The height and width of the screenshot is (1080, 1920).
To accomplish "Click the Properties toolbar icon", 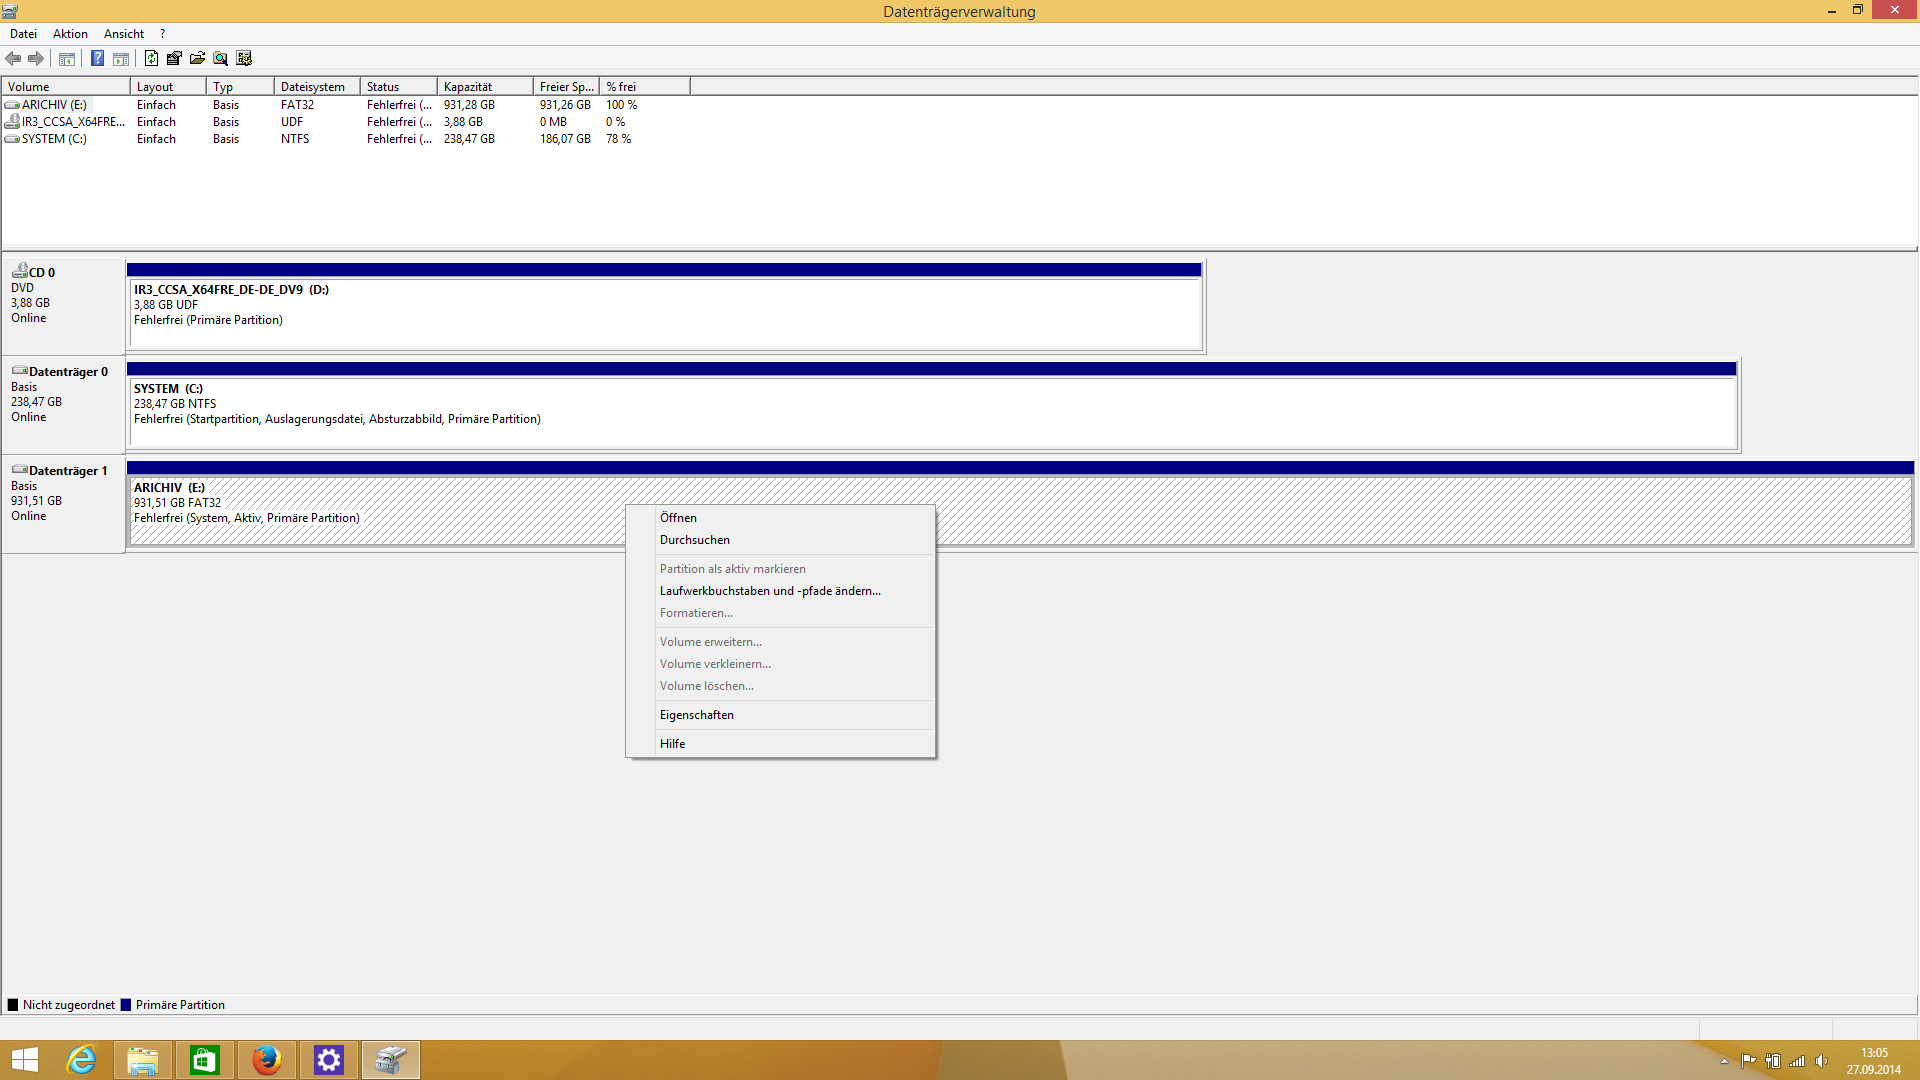I will [x=174, y=58].
